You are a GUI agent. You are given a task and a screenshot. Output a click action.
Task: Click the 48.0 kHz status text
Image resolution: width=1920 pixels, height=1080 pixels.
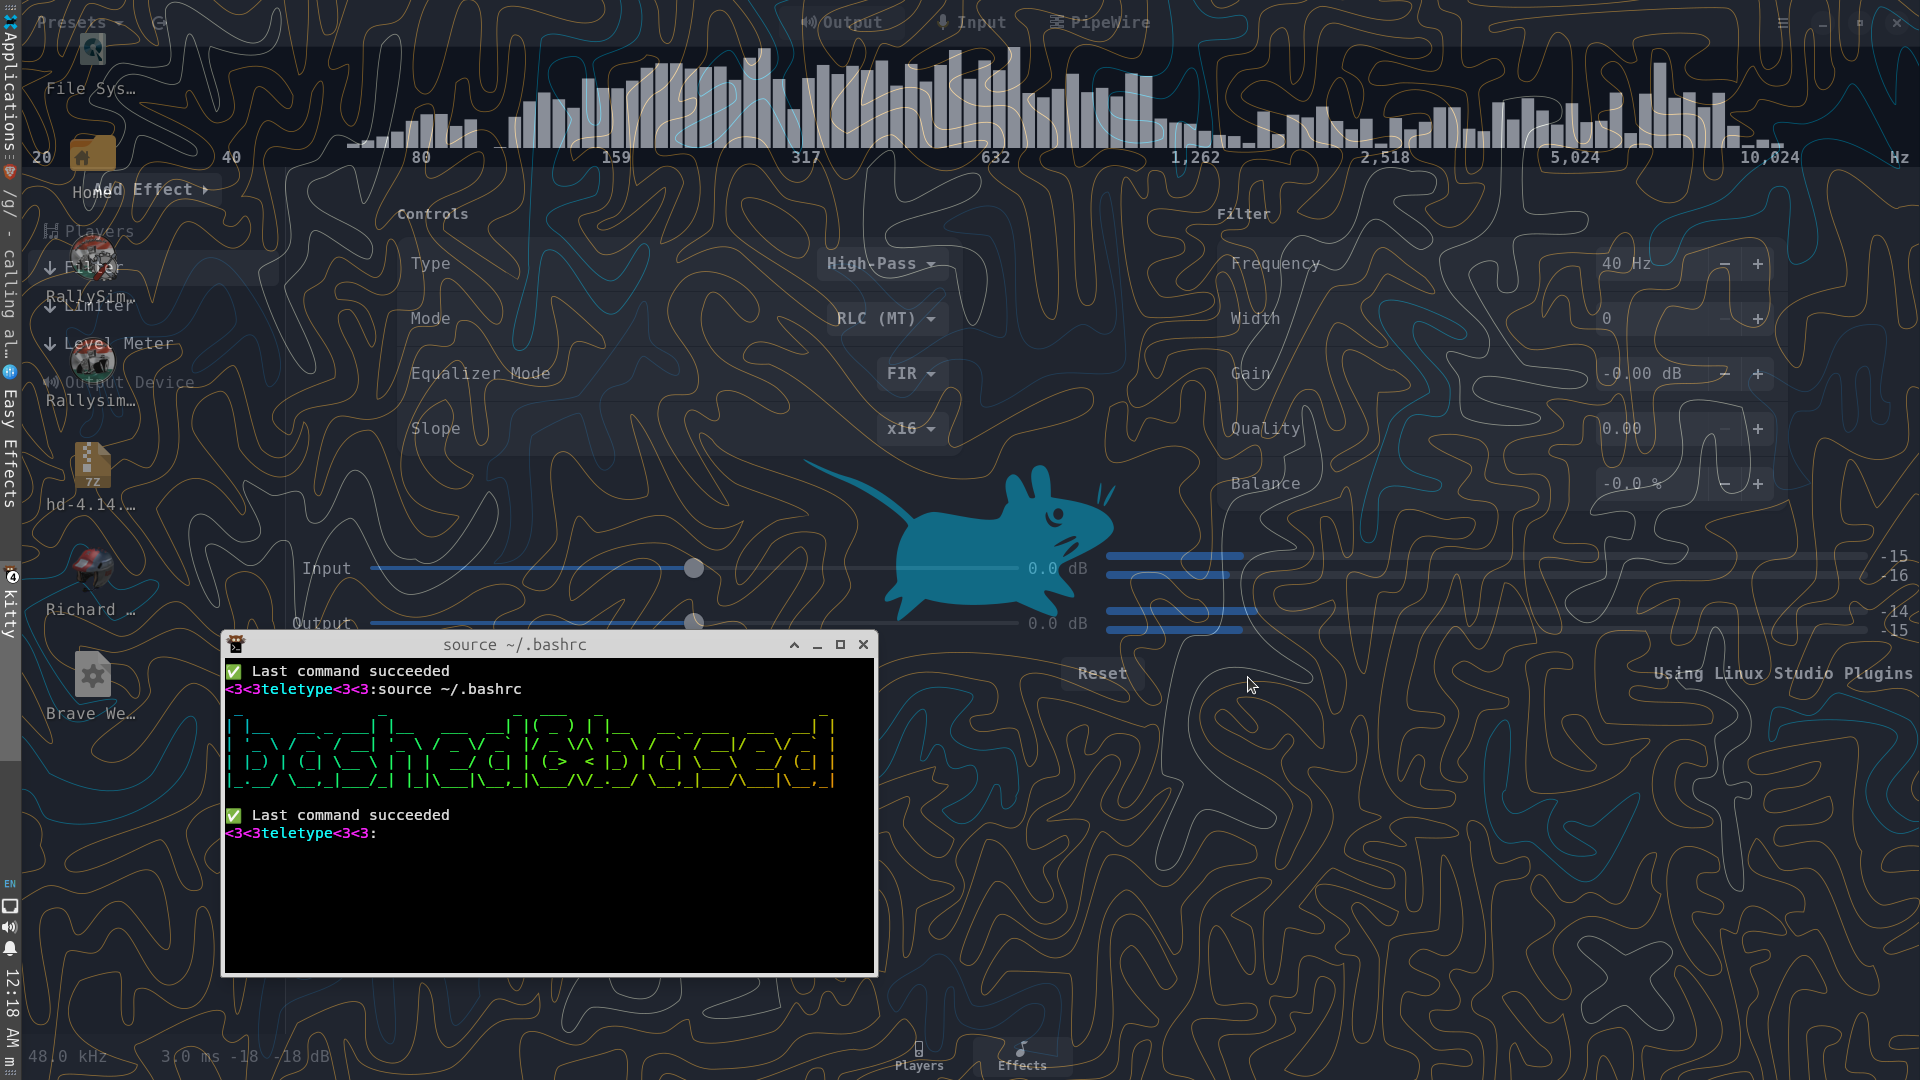(x=68, y=1057)
